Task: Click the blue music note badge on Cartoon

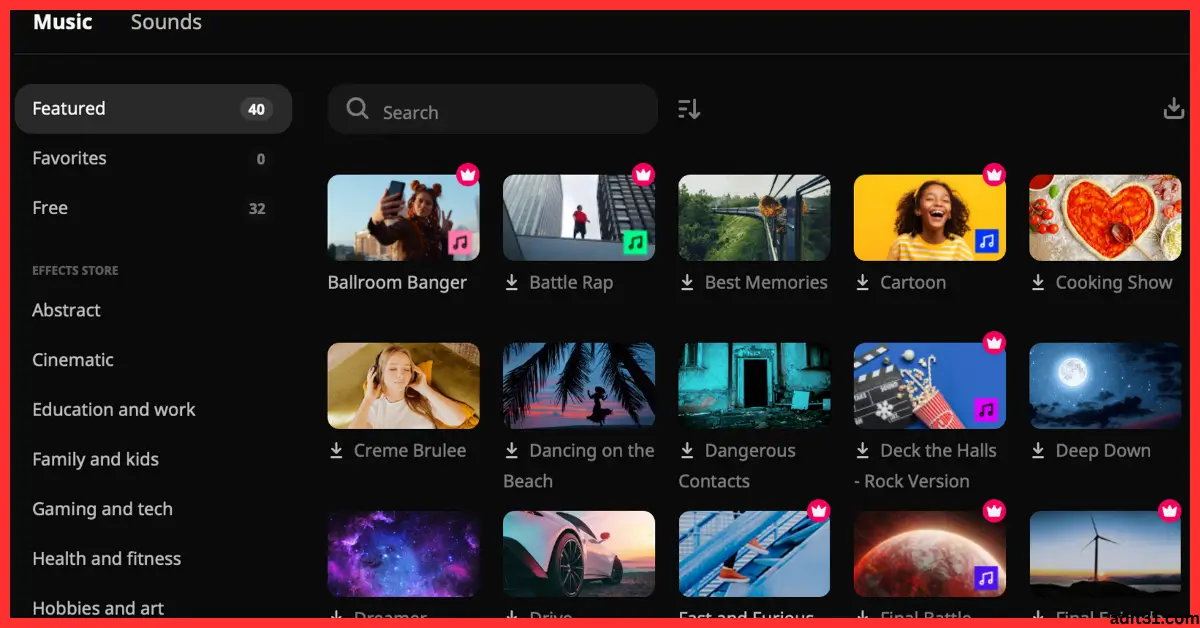Action: 987,242
